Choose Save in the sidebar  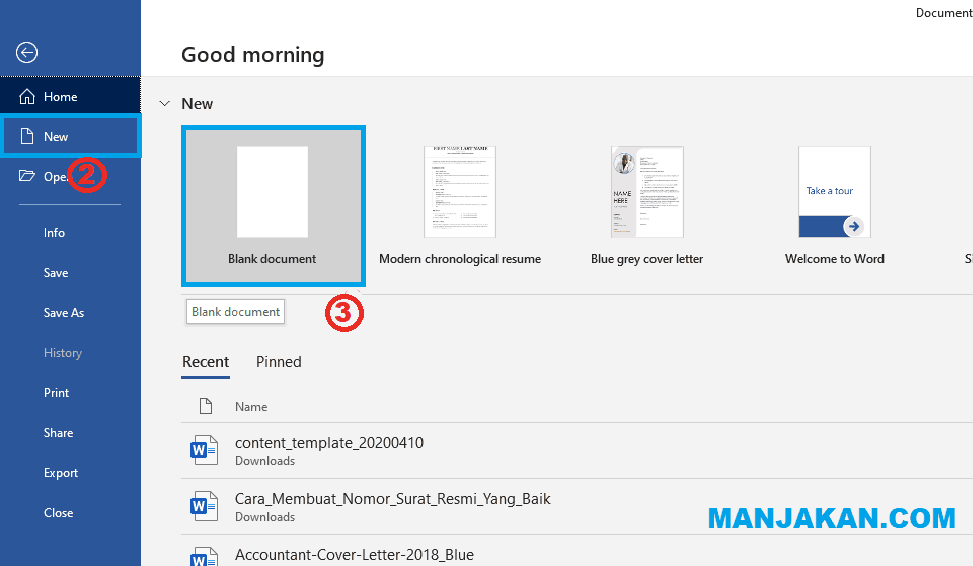click(56, 272)
